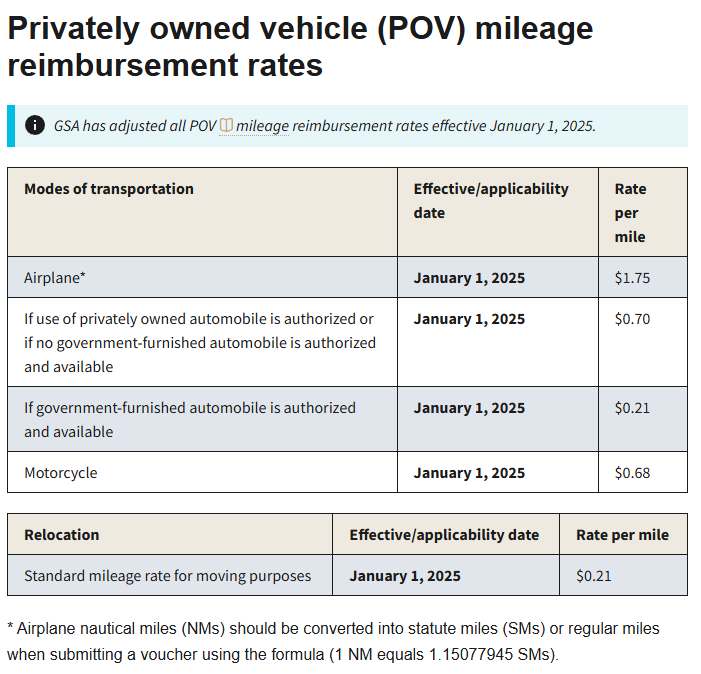Viewport: 701px width, 674px height.
Task: Click the $0.21 rate in the Relocation table
Action: tap(593, 576)
